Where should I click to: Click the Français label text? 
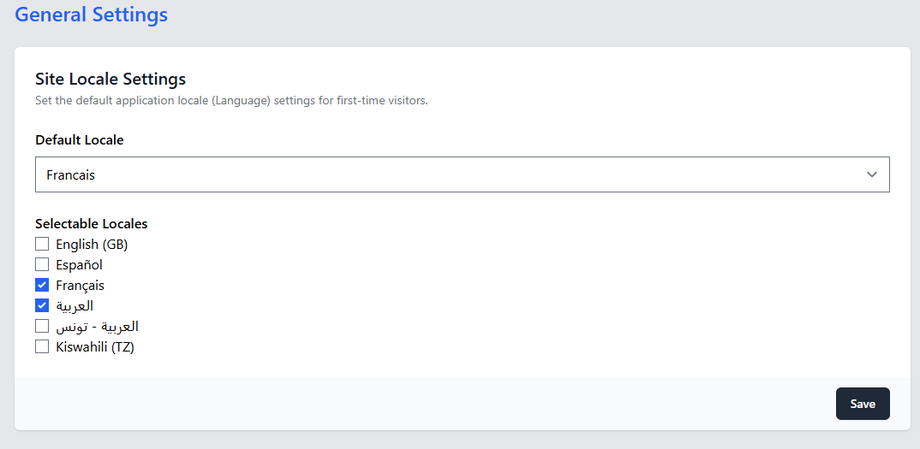tap(80, 285)
